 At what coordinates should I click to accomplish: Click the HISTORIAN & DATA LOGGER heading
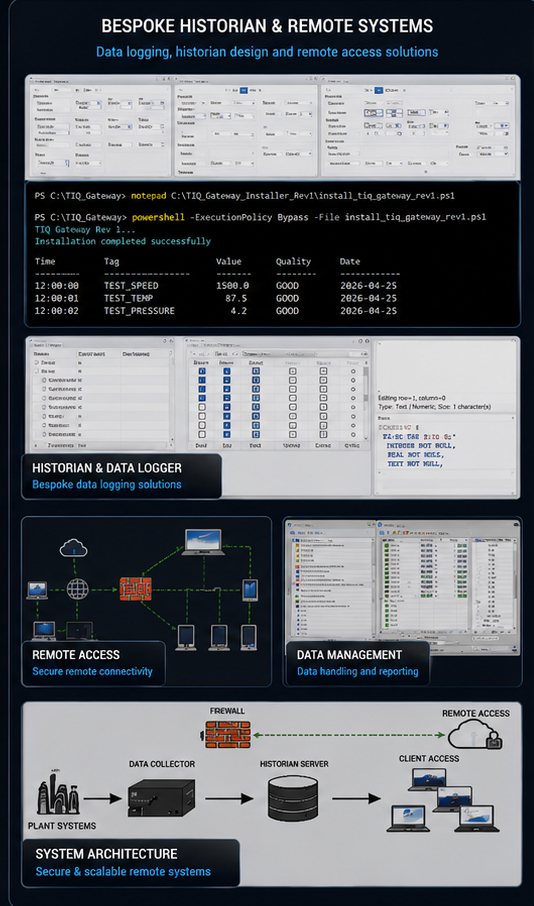[107, 468]
